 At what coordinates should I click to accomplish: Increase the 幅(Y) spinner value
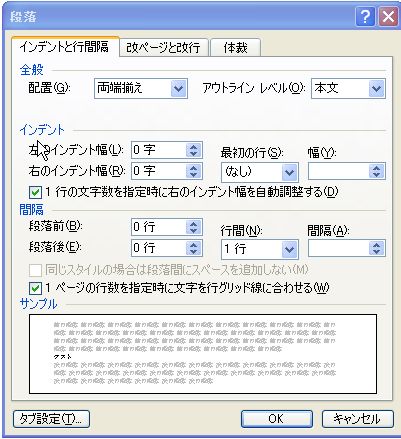(377, 168)
